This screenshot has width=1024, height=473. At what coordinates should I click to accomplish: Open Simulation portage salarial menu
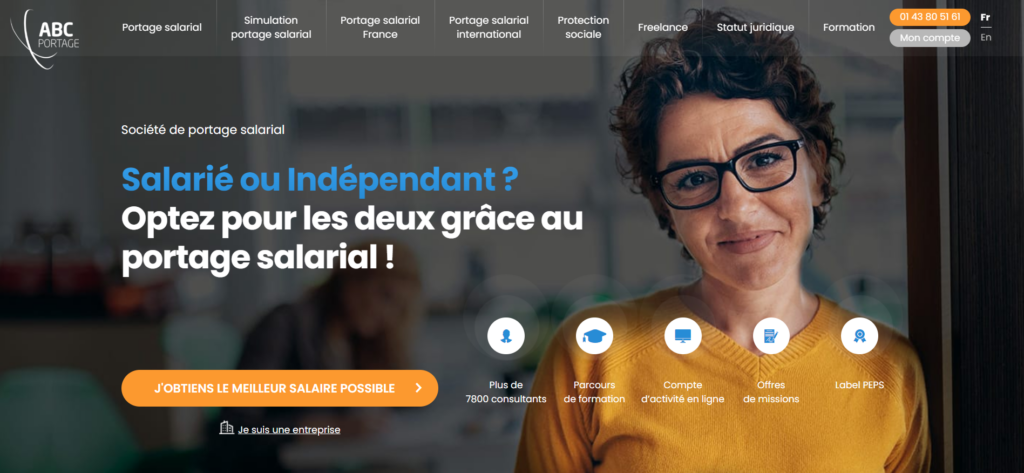pos(271,27)
